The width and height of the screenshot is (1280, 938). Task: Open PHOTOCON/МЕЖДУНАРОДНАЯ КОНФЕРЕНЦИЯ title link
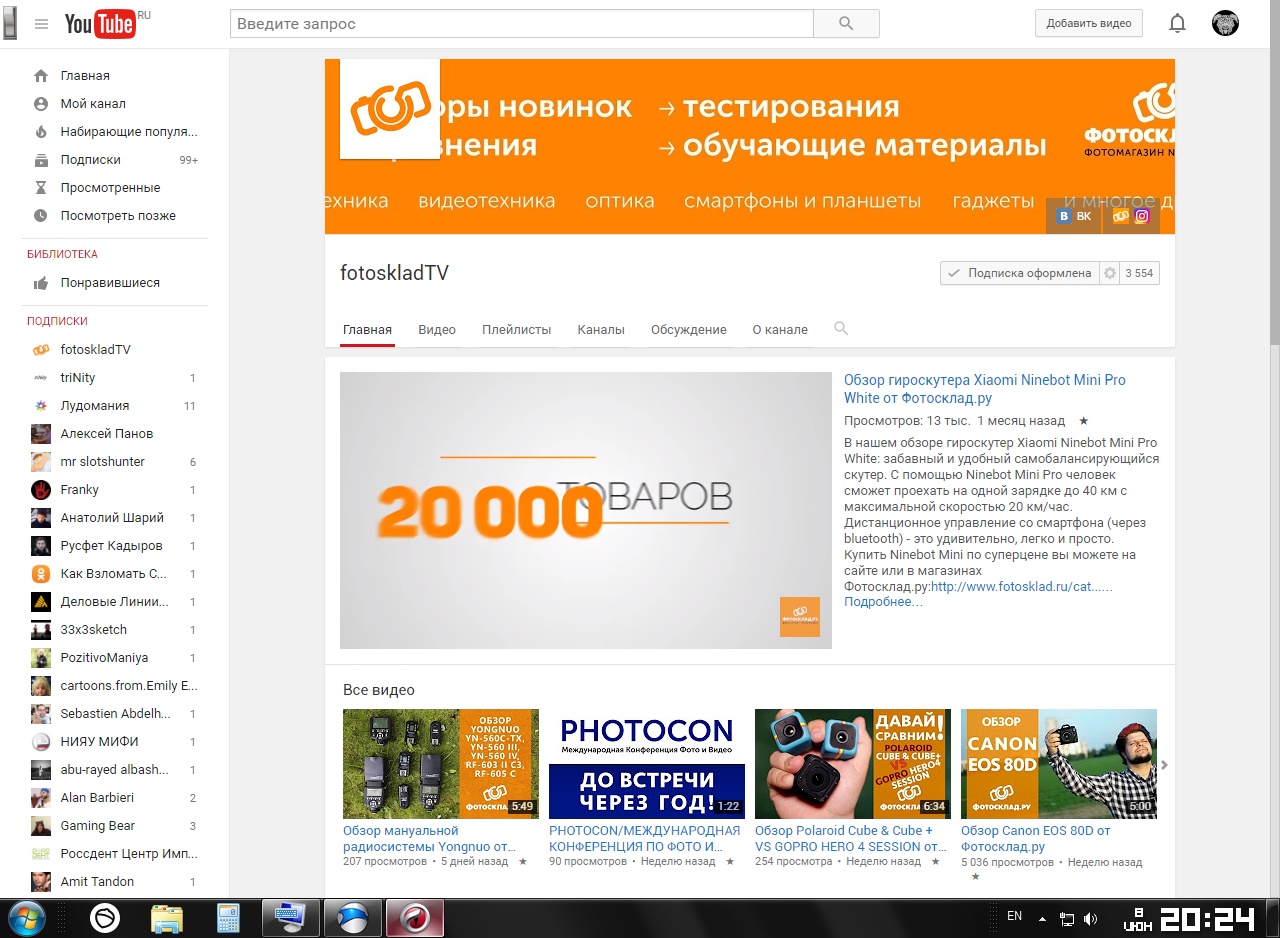tap(645, 838)
